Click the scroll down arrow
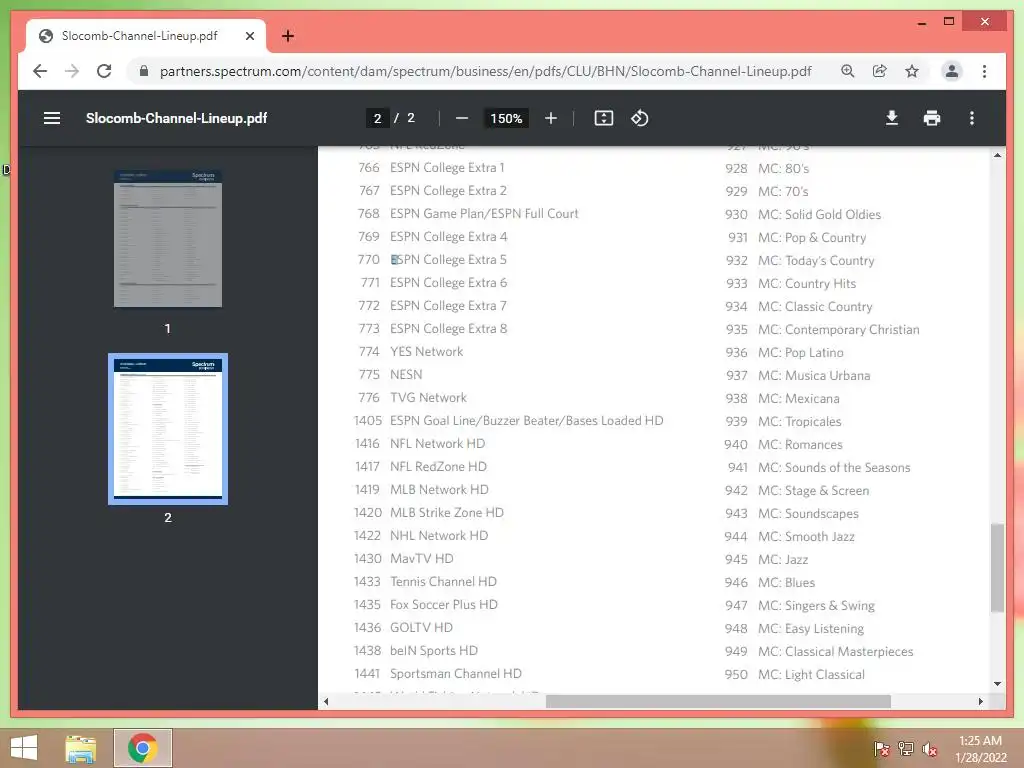1024x768 pixels. coord(997,684)
